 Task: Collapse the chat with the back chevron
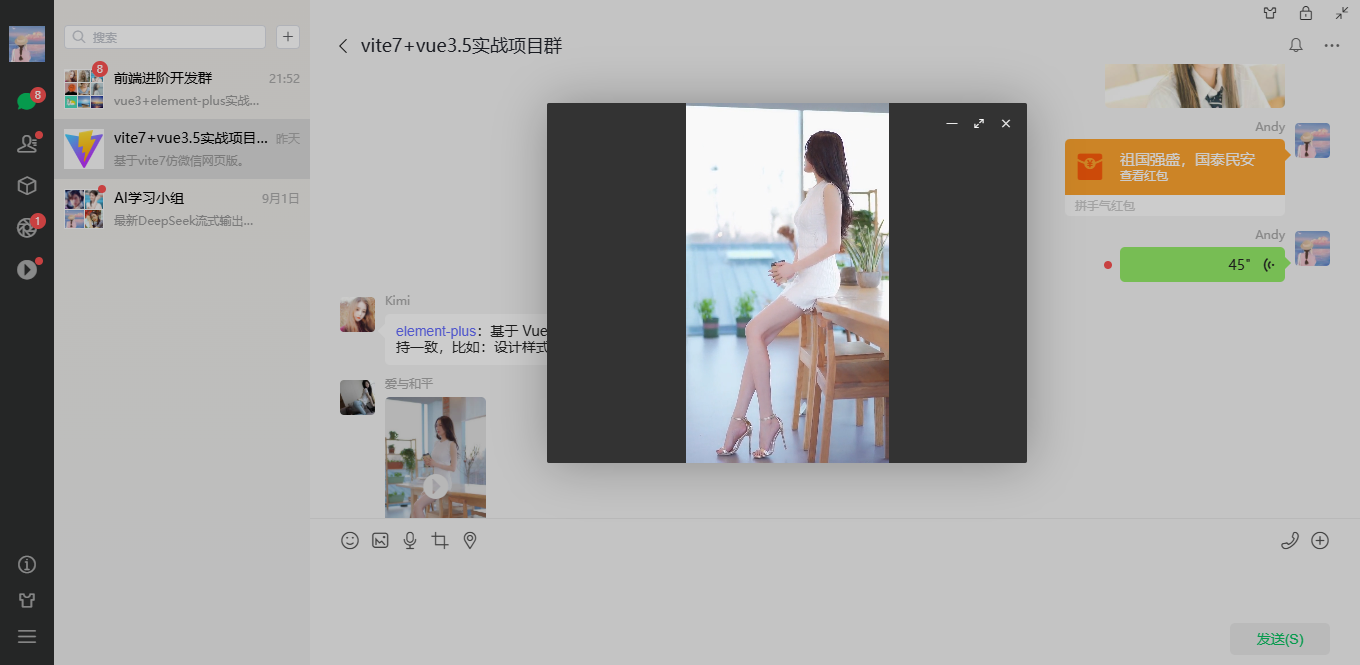(x=343, y=45)
